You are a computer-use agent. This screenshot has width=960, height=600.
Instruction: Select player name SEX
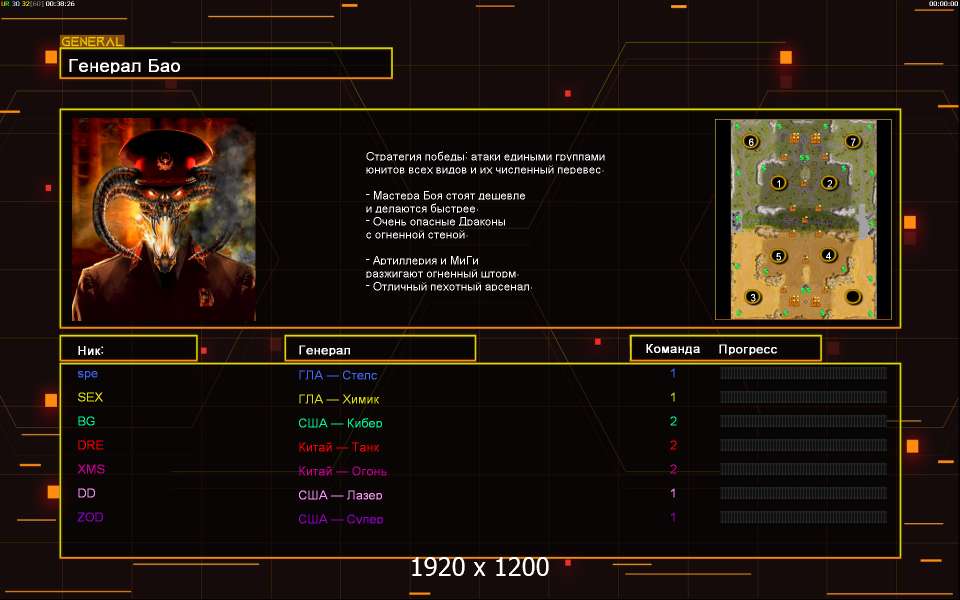(x=90, y=397)
